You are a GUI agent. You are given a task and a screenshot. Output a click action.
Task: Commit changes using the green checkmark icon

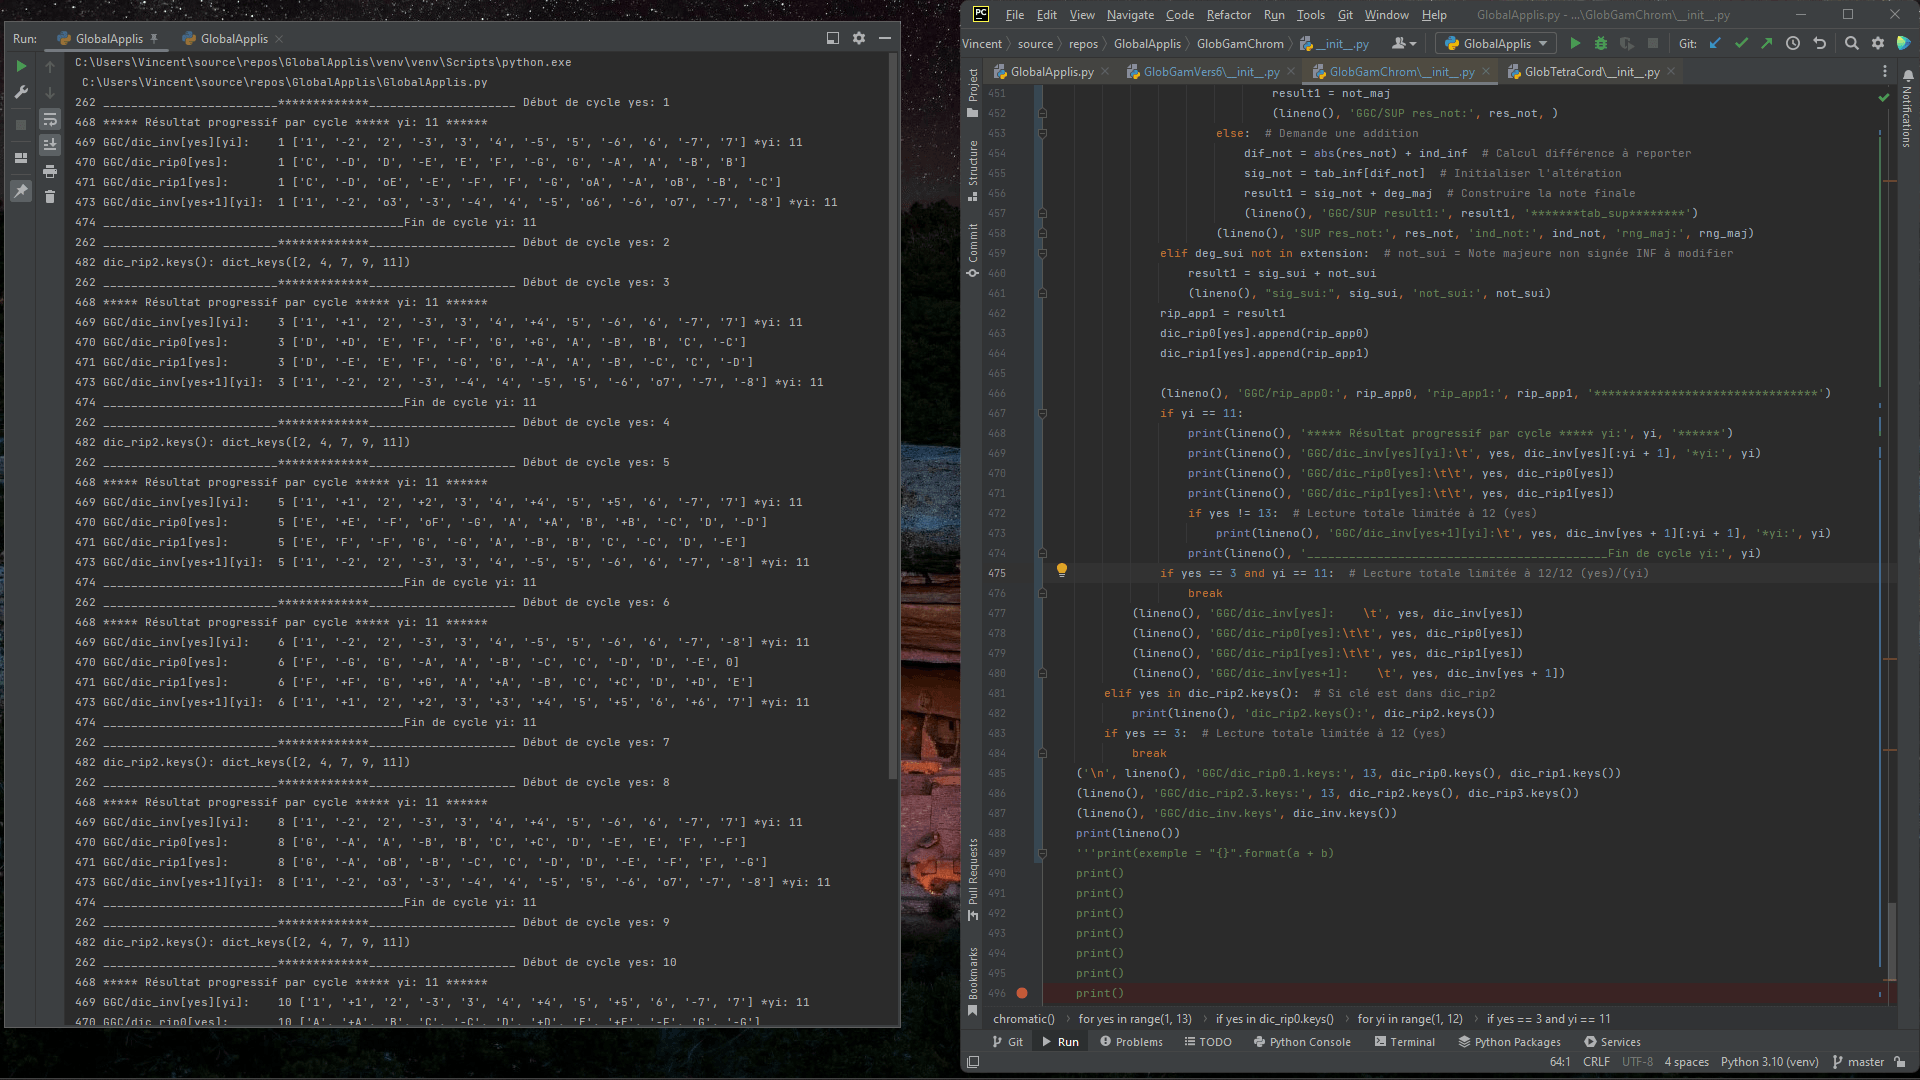(x=1742, y=43)
